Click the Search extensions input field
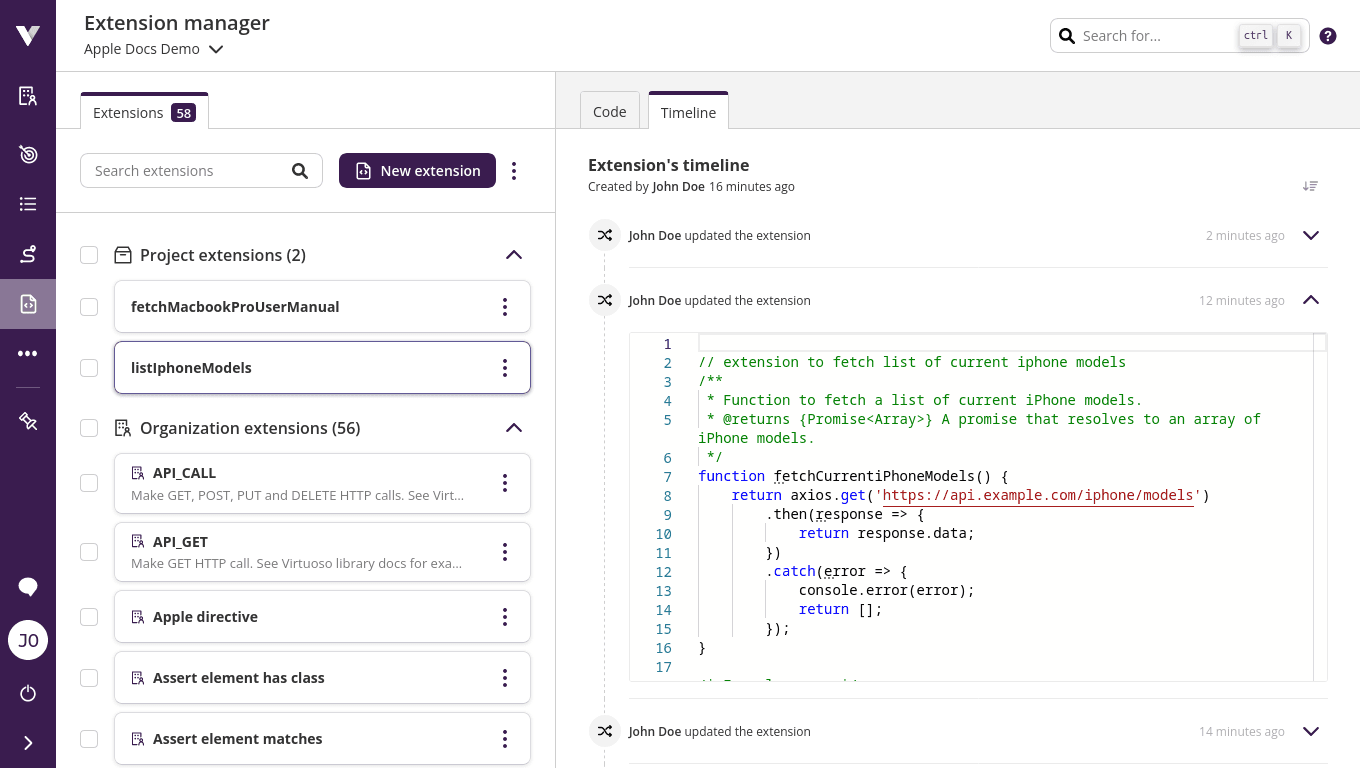Viewport: 1360px width, 768px height. (188, 171)
